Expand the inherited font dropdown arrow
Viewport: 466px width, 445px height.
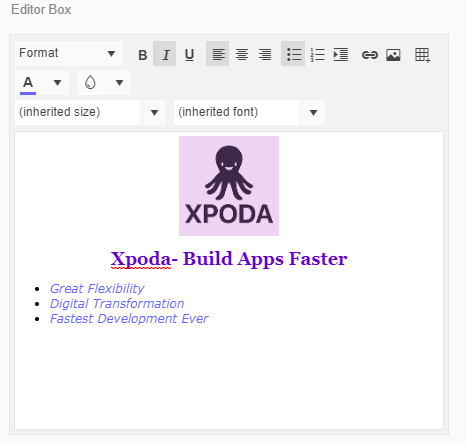pos(313,113)
